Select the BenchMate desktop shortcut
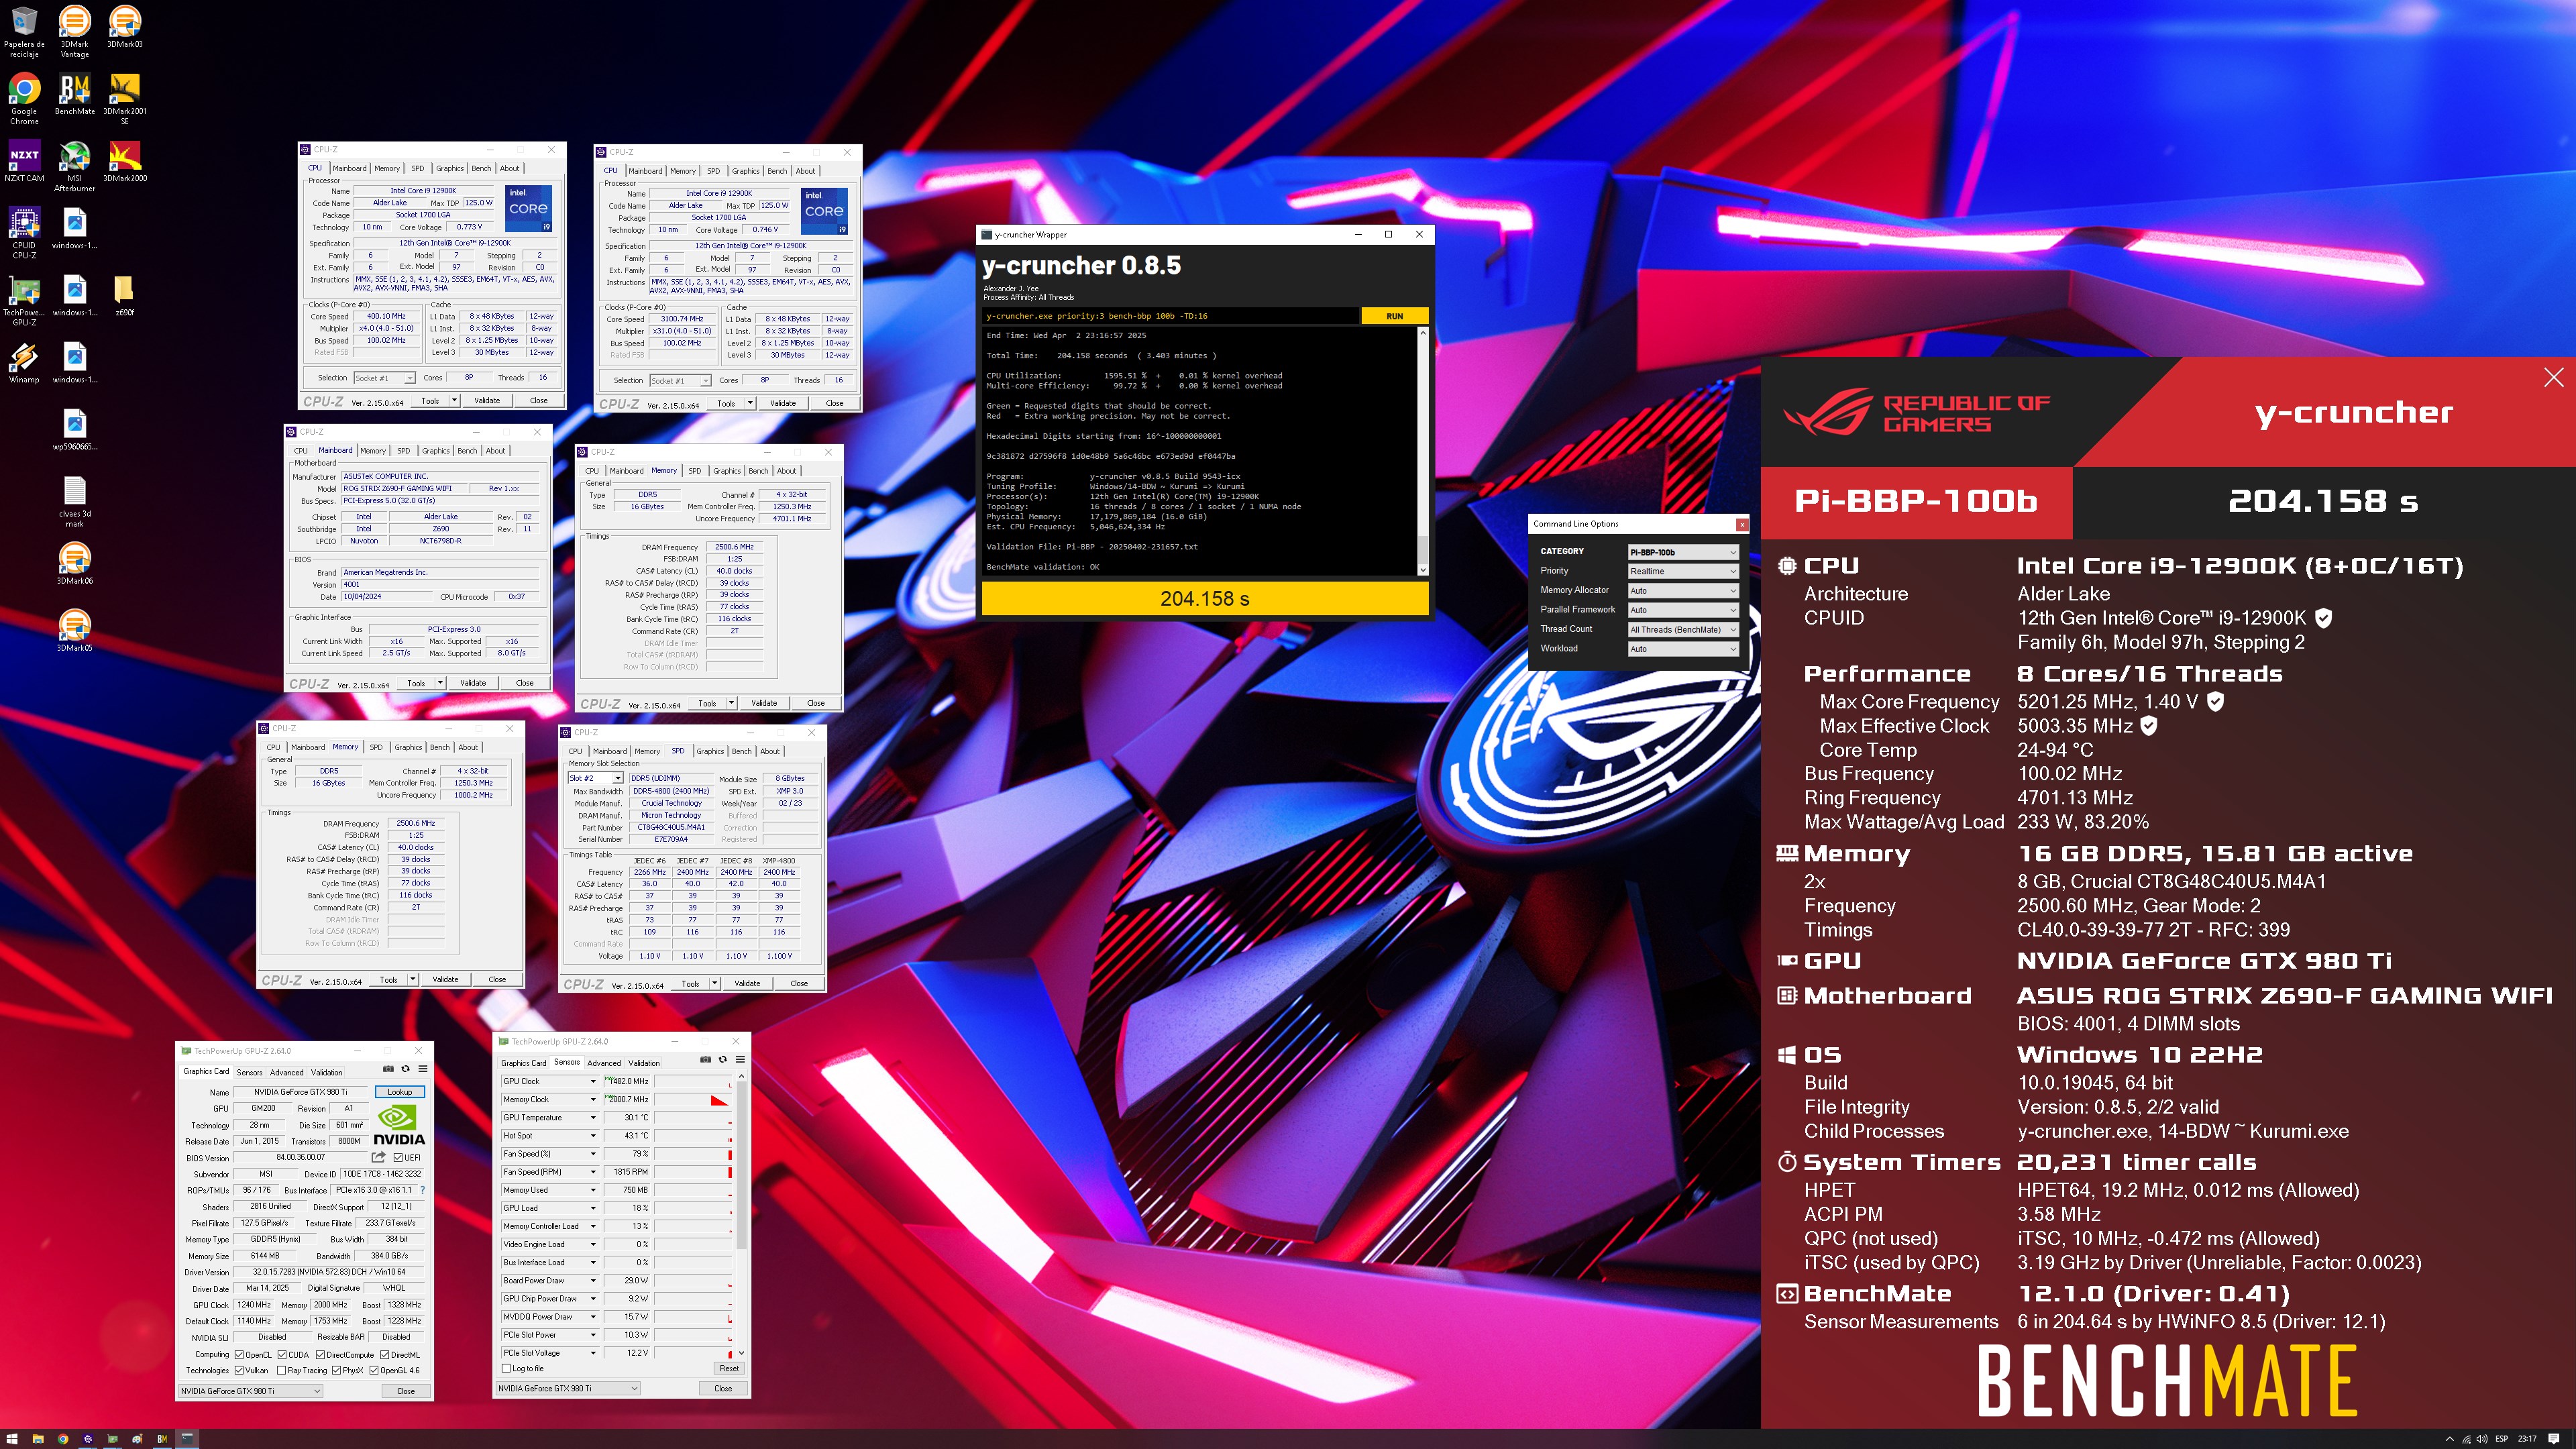The width and height of the screenshot is (2576, 1449). click(x=74, y=95)
